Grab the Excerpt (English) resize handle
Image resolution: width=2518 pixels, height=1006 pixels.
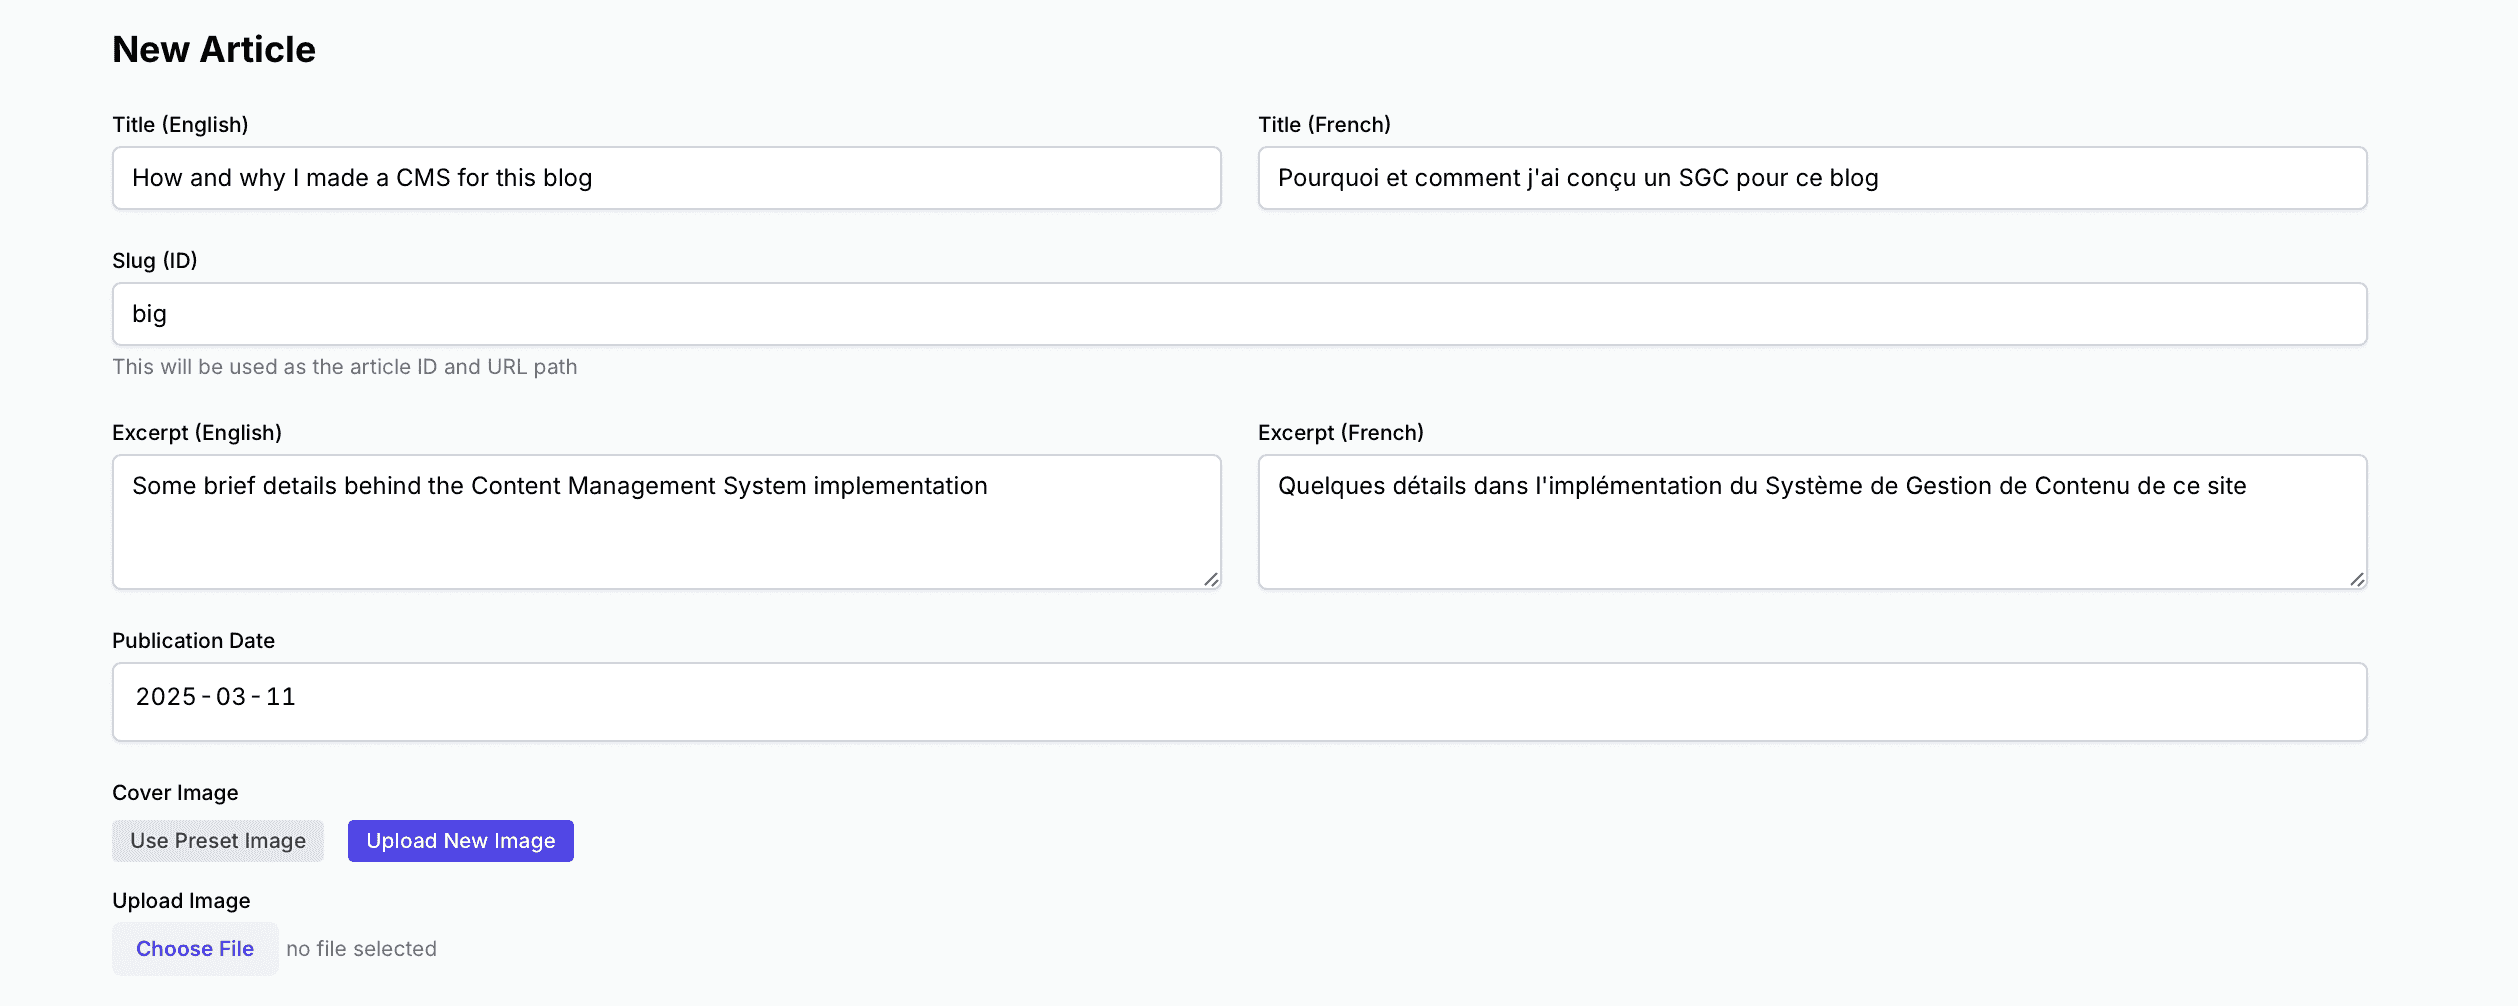(x=1210, y=579)
